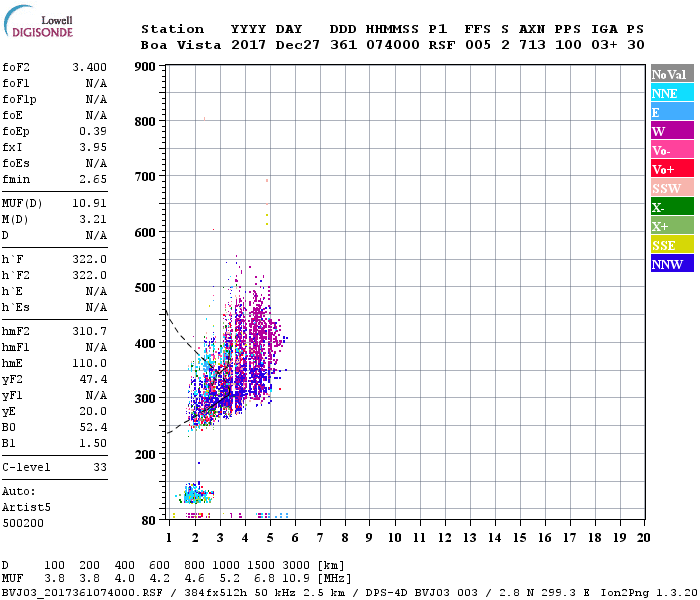
Task: Click the Ion2Png version text
Action: coord(649,593)
